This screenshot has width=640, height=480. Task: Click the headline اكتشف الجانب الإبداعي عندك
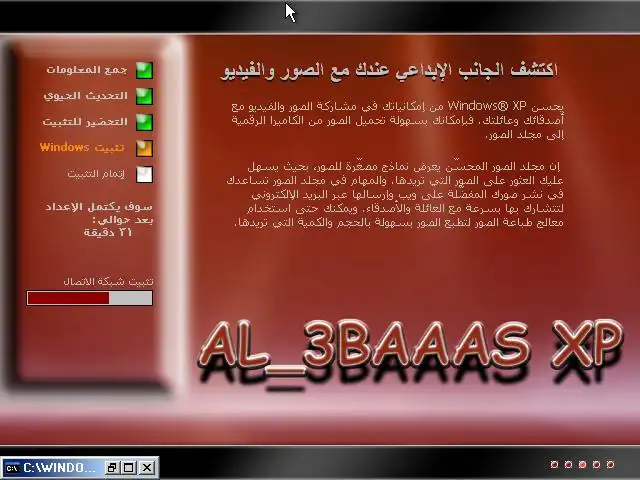click(457, 70)
